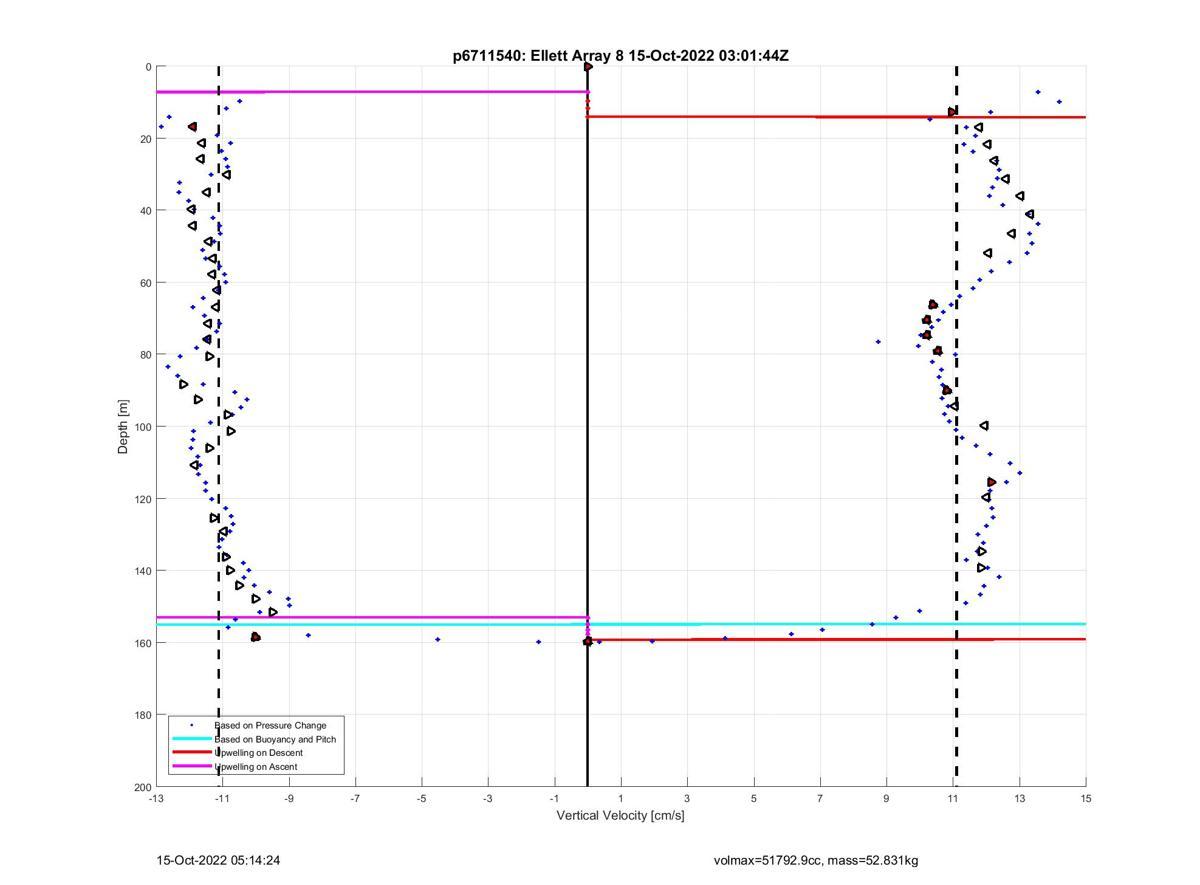Click the depth axis tick label '80'

pyautogui.click(x=145, y=355)
